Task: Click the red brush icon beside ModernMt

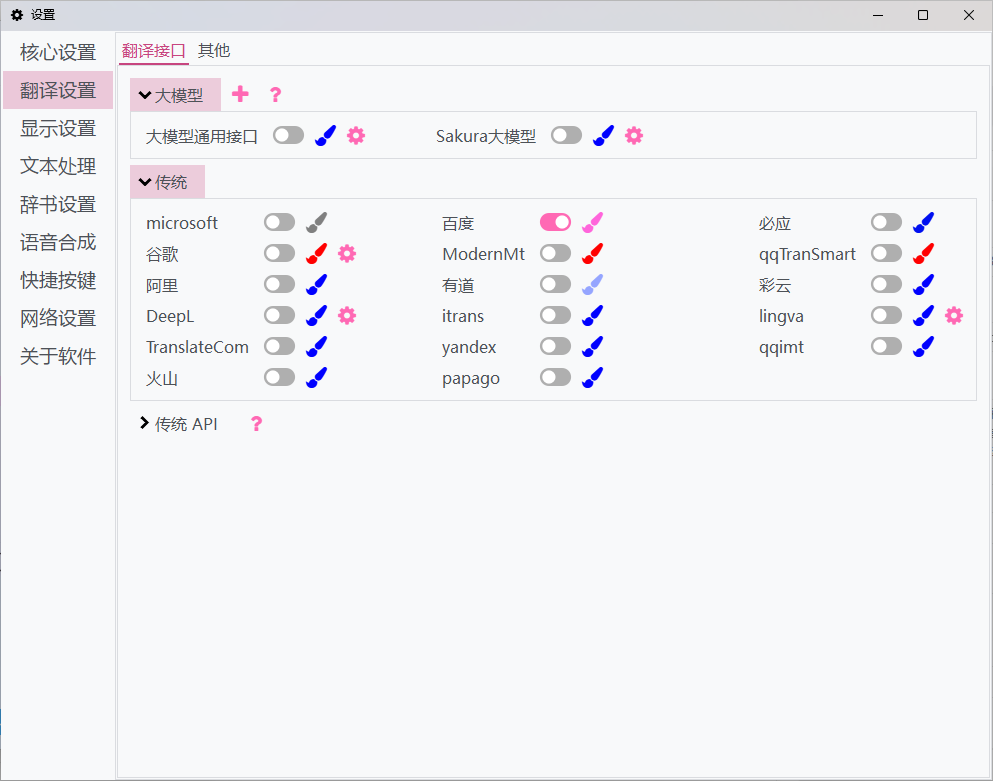Action: pyautogui.click(x=592, y=253)
